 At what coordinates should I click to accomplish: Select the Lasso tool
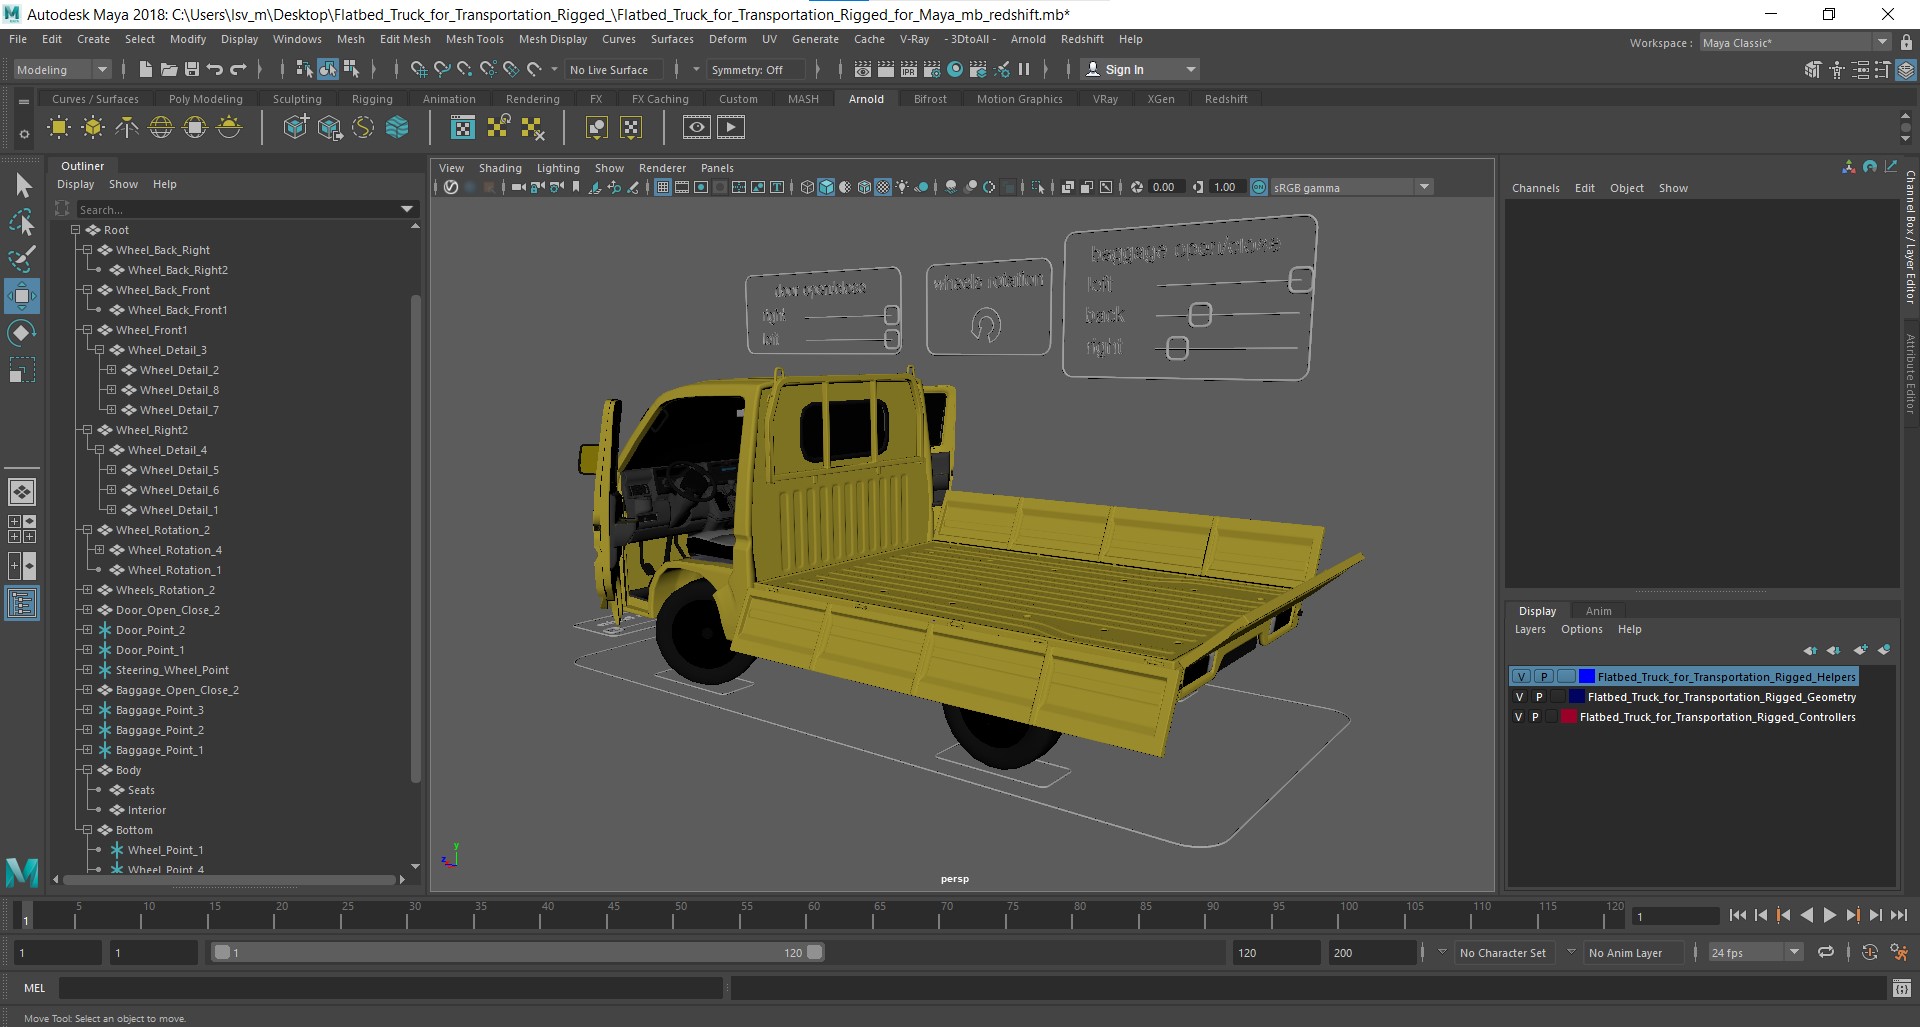[22, 222]
